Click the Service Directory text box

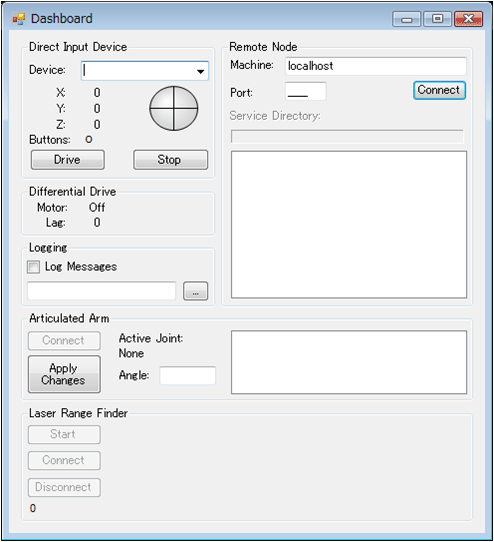[347, 137]
